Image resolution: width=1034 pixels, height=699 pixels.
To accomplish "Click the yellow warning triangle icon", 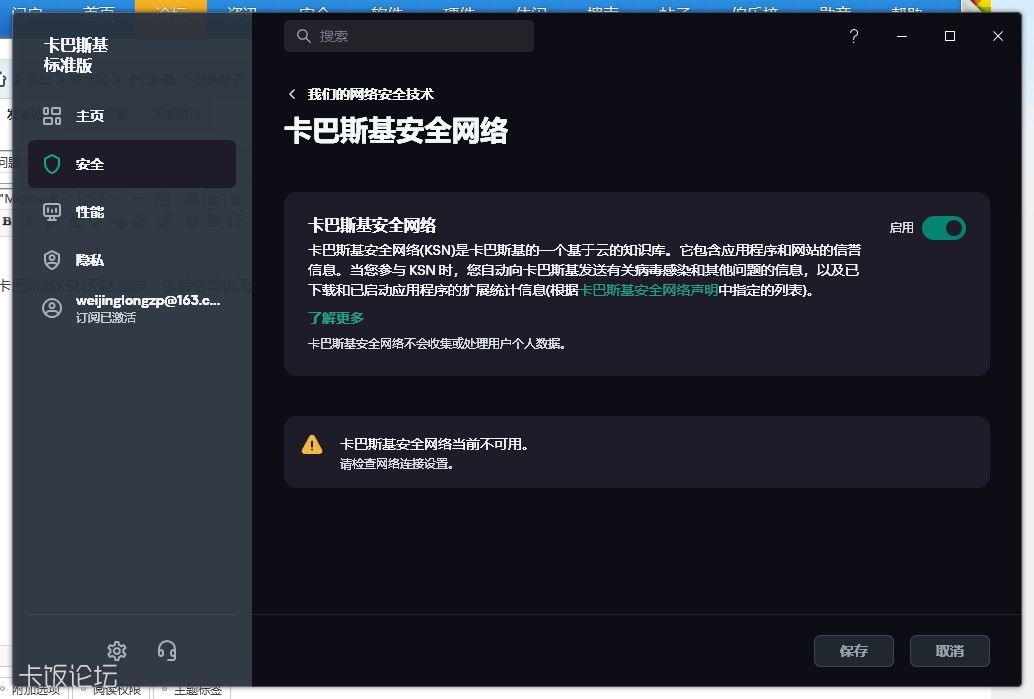I will [x=313, y=445].
